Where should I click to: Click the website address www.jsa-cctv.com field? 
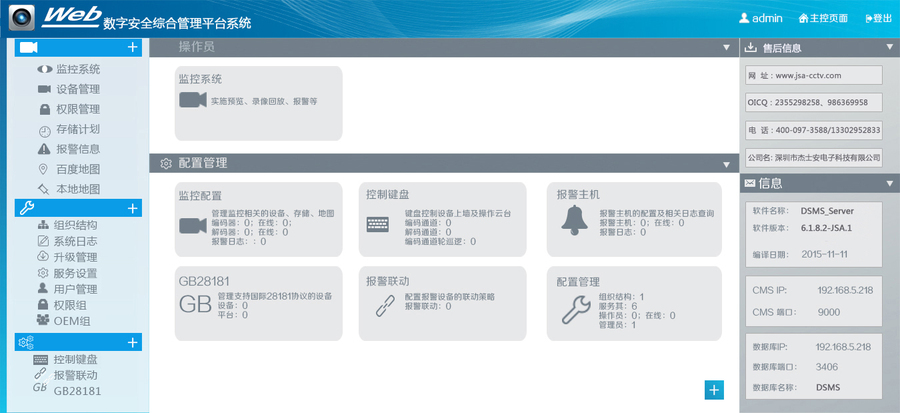[x=813, y=75]
